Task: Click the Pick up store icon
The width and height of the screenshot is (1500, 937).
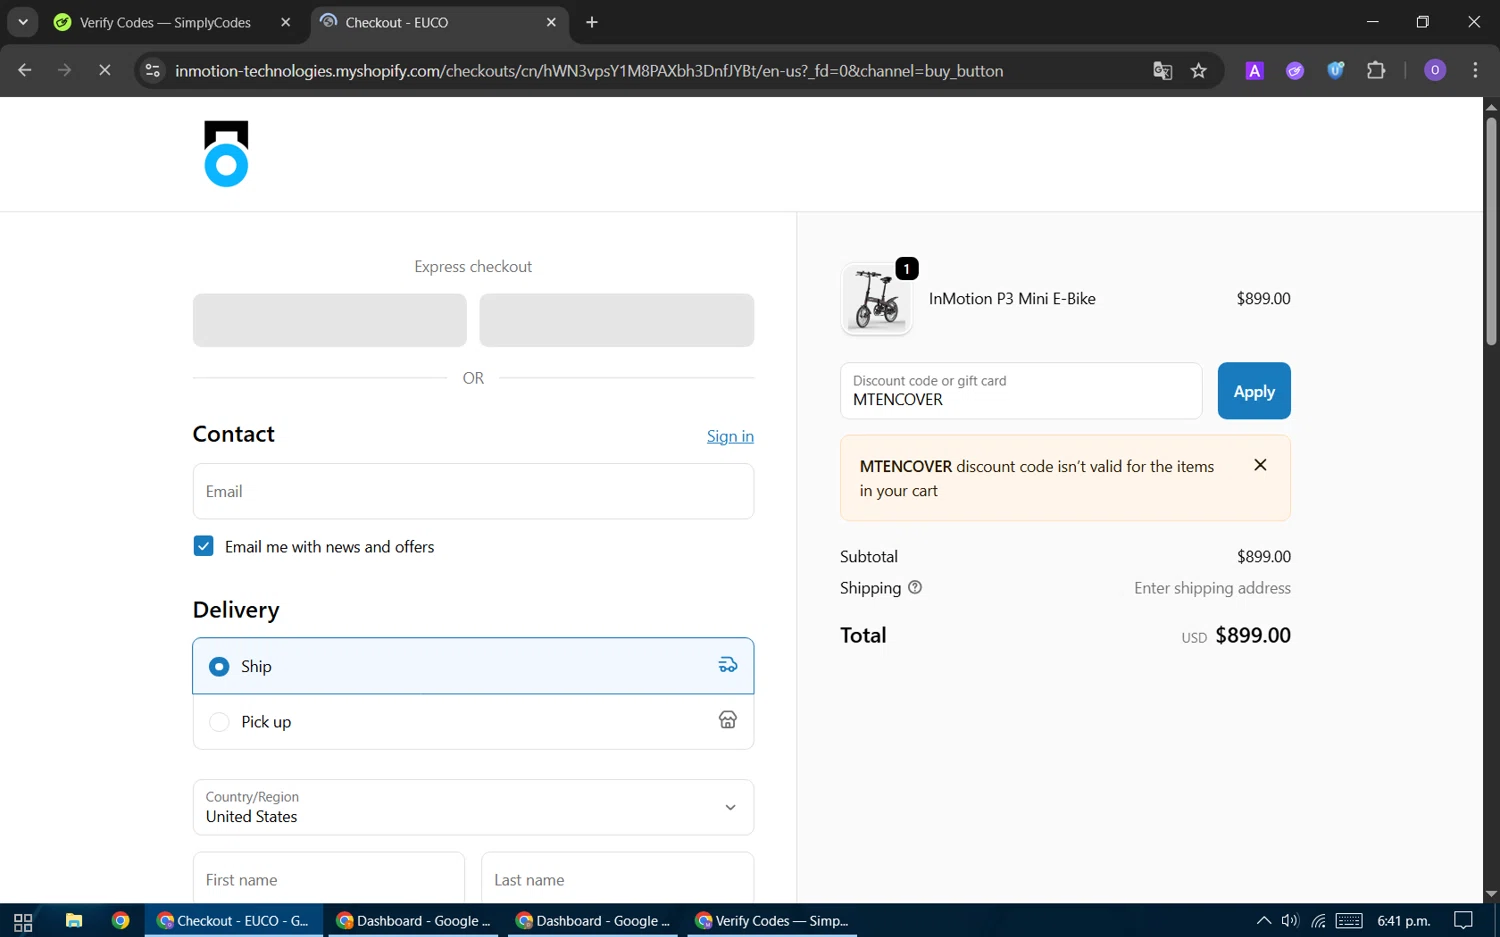Action: [x=728, y=720]
